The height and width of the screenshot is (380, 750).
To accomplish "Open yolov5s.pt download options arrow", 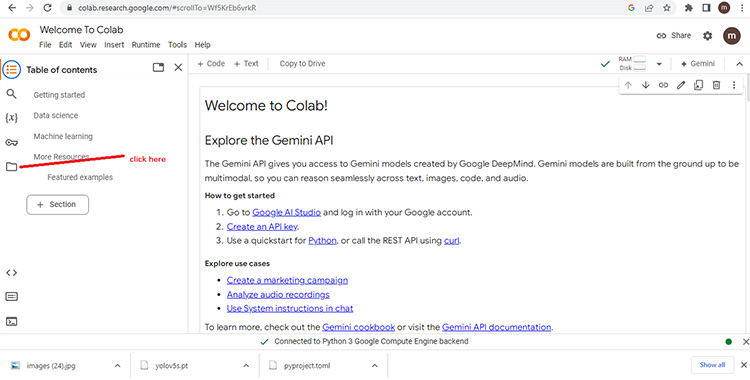I will 246,366.
